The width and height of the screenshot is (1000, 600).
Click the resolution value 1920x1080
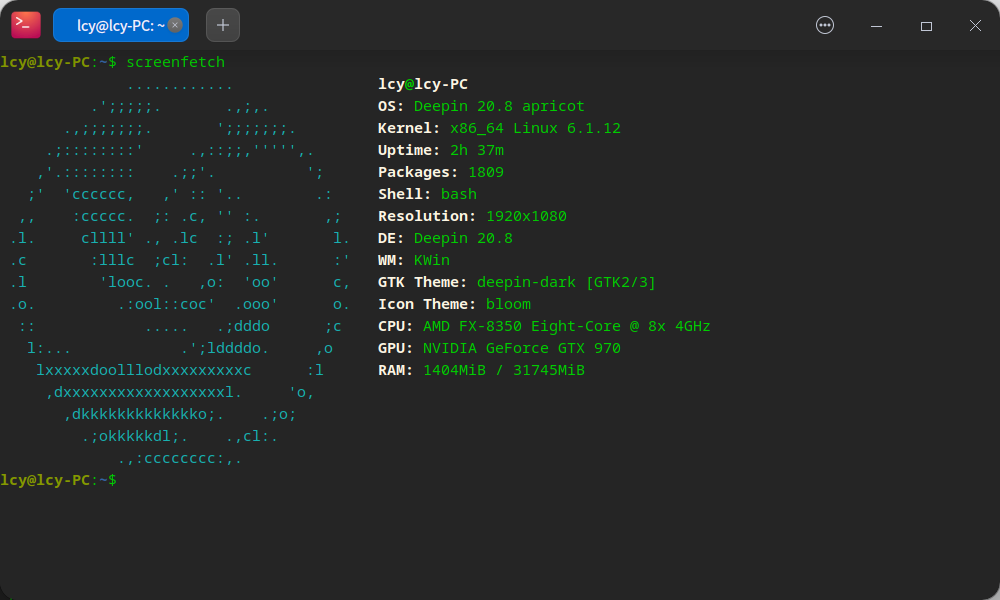point(526,216)
